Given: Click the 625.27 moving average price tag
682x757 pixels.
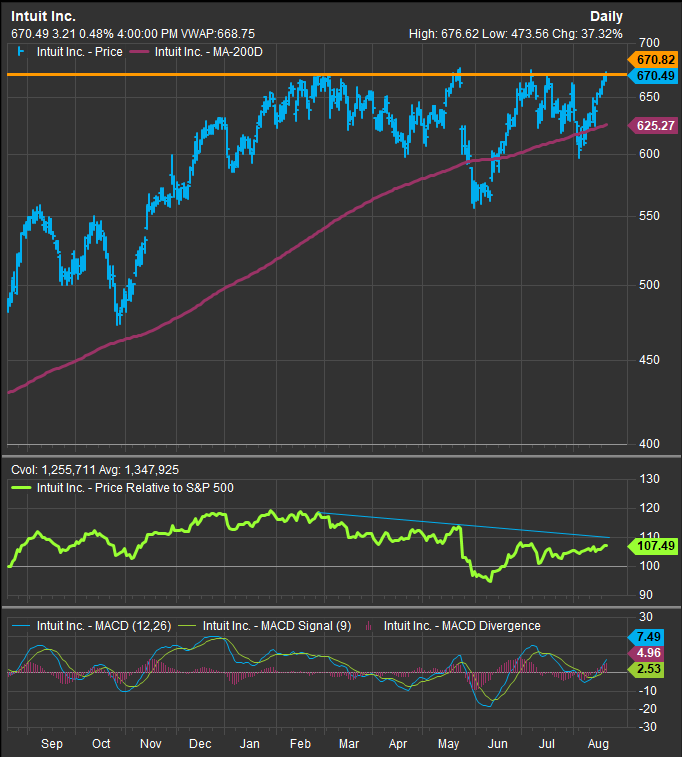Looking at the screenshot, I should (x=652, y=126).
